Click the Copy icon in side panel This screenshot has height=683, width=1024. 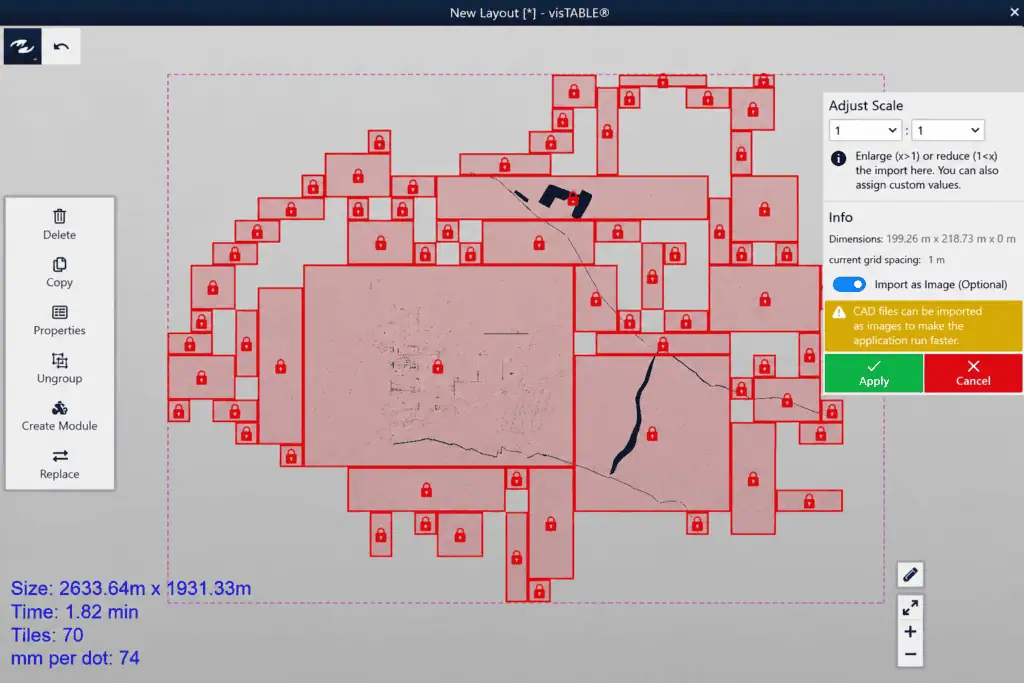point(59,264)
